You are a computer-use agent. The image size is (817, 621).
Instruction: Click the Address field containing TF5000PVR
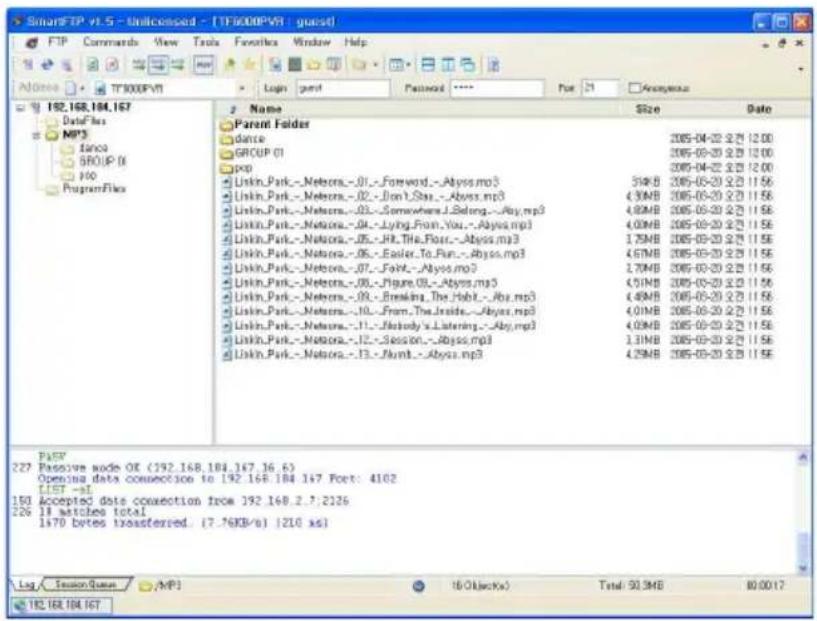click(x=165, y=88)
